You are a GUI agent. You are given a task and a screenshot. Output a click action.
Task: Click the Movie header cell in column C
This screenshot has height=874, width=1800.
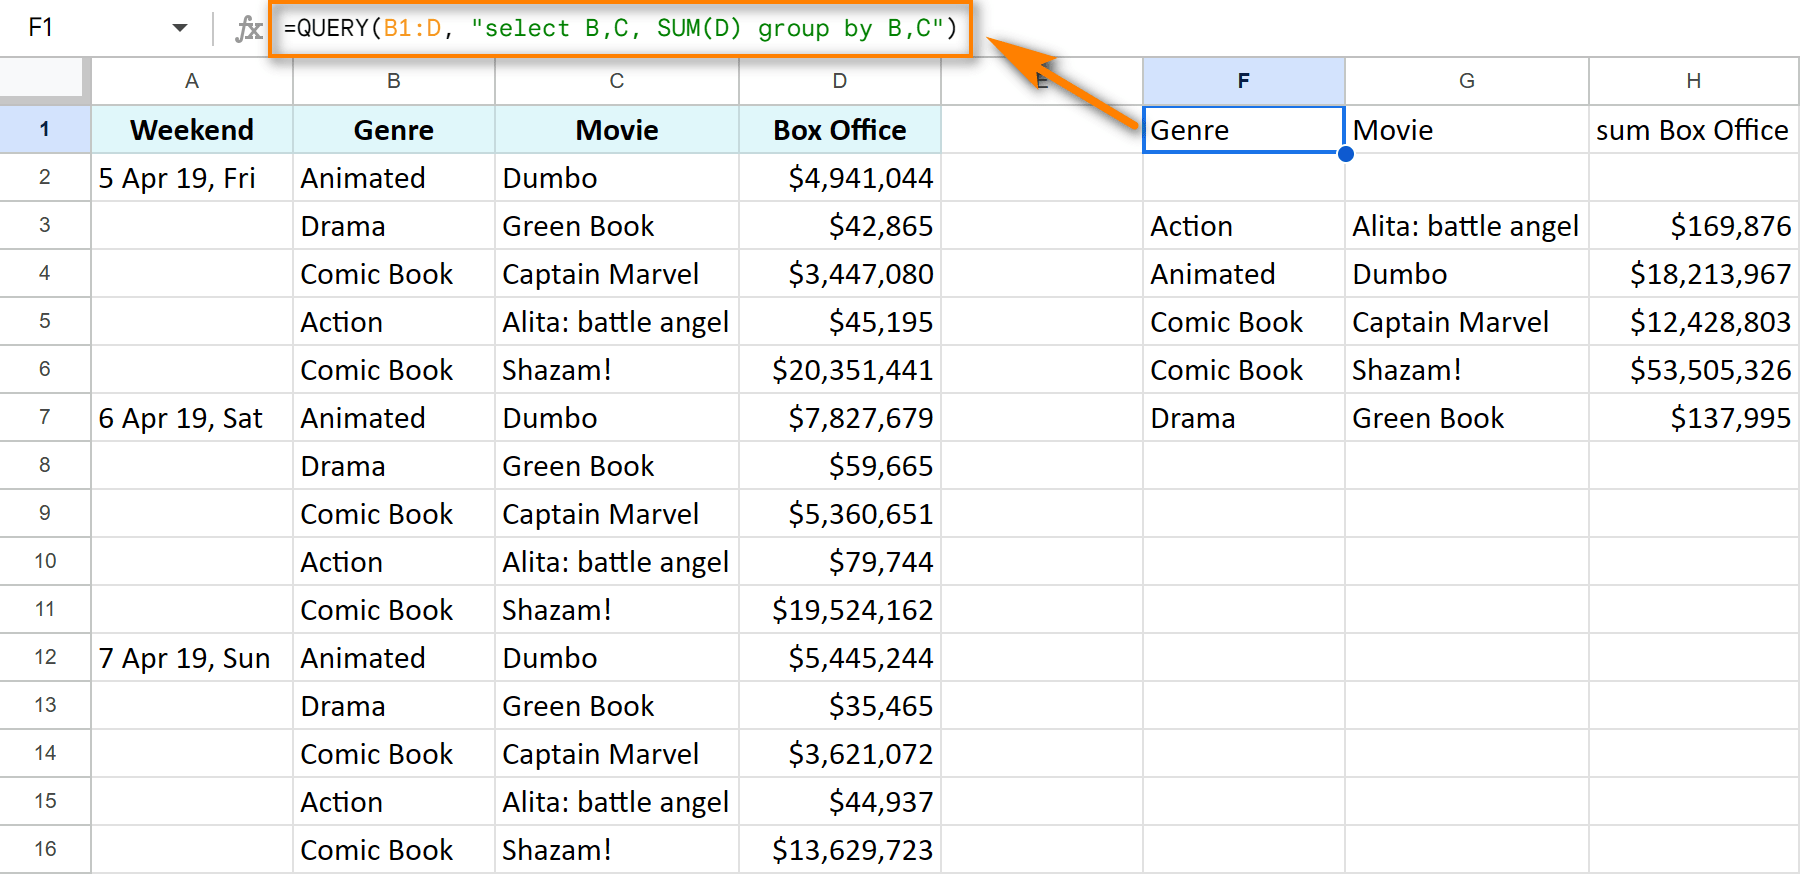click(x=617, y=130)
